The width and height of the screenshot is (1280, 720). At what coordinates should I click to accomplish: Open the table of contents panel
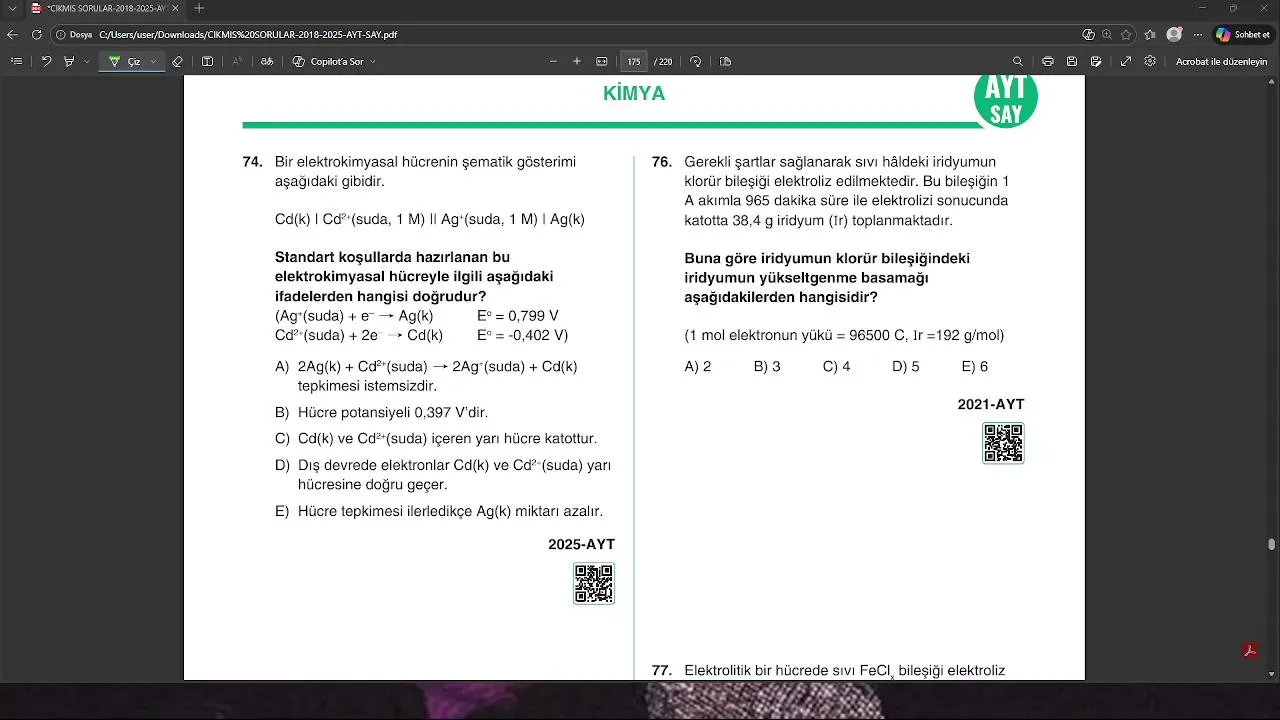[x=16, y=61]
